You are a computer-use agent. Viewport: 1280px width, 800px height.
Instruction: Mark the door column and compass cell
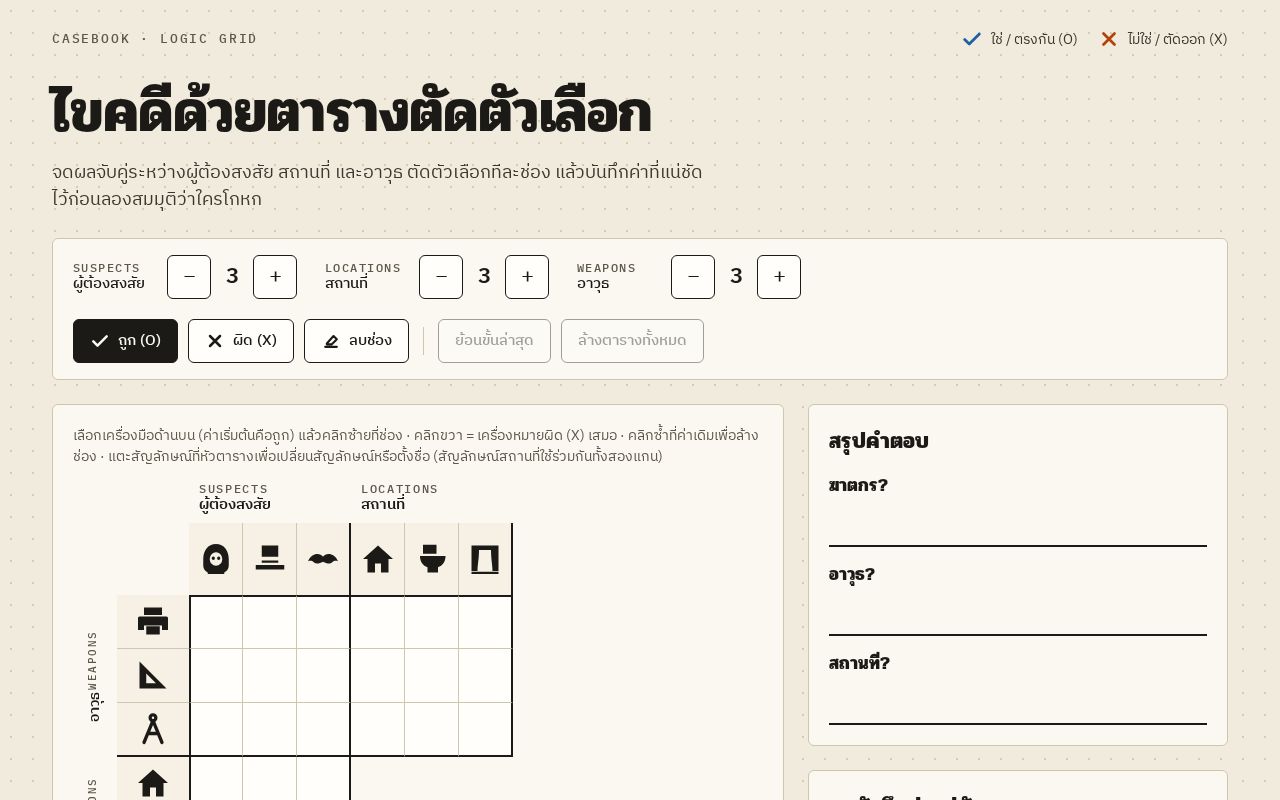point(485,729)
